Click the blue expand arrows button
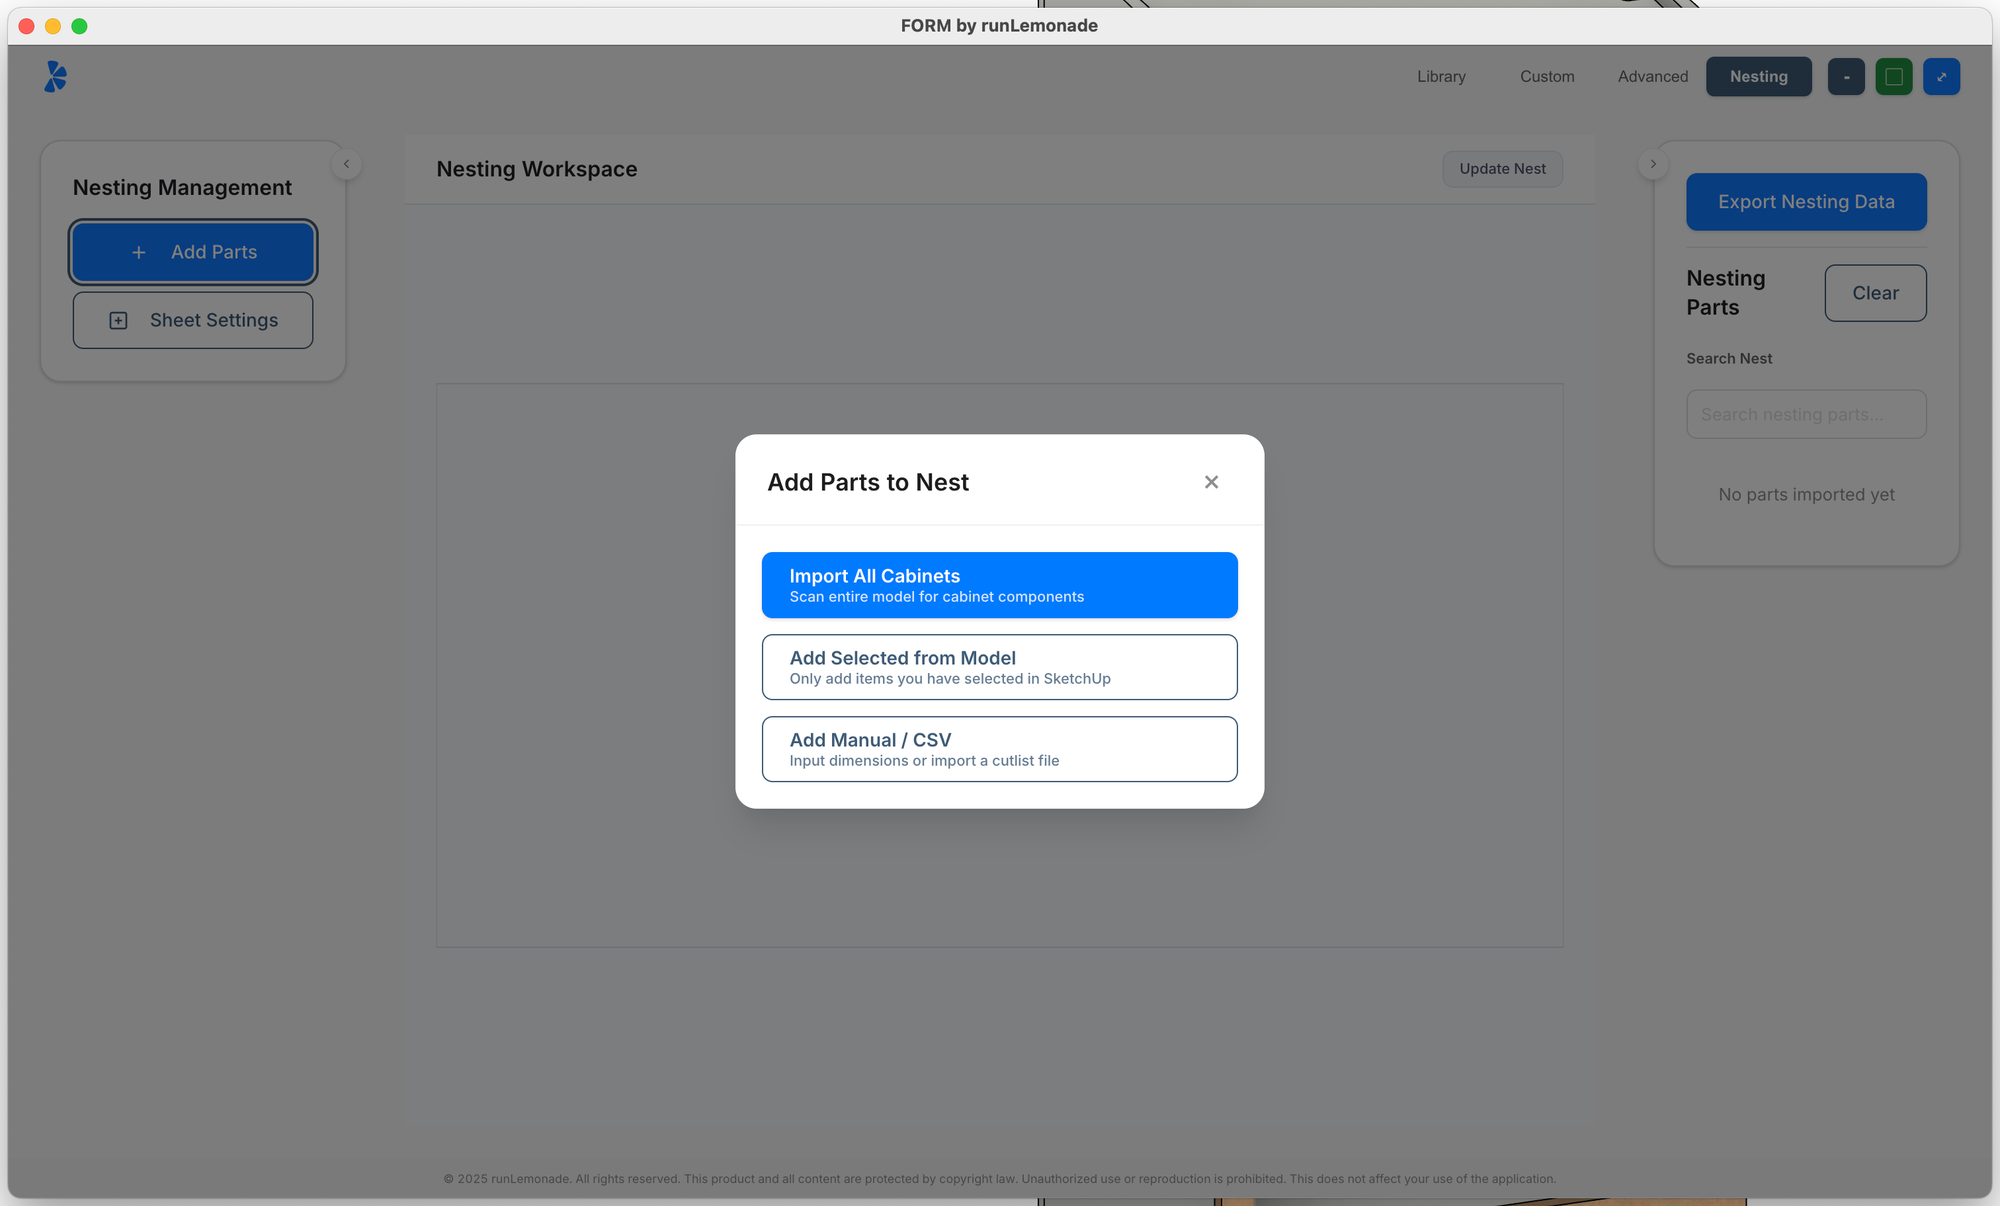This screenshot has width=2000, height=1206. coord(1941,77)
